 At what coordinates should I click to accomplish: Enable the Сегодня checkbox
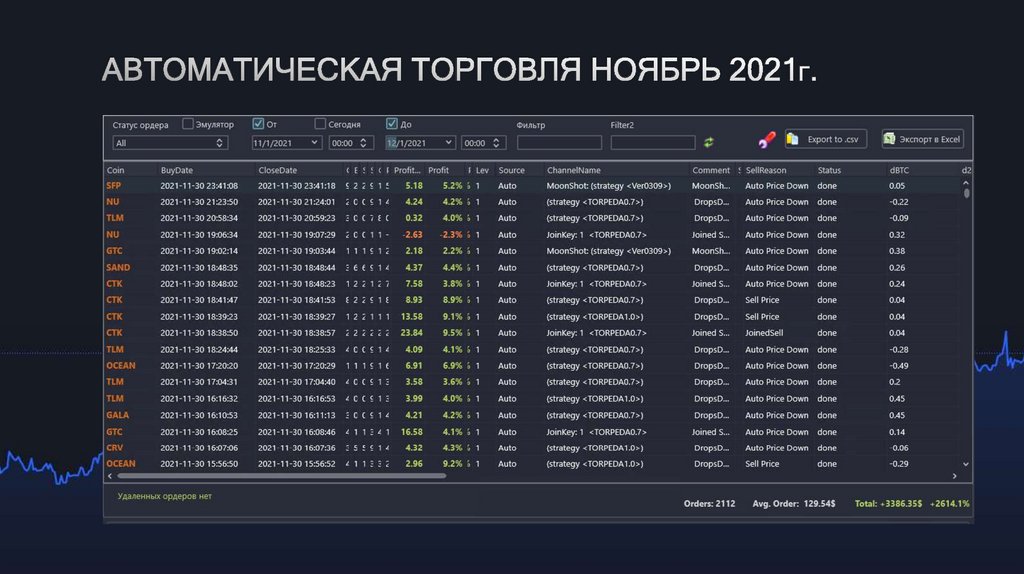pyautogui.click(x=320, y=123)
